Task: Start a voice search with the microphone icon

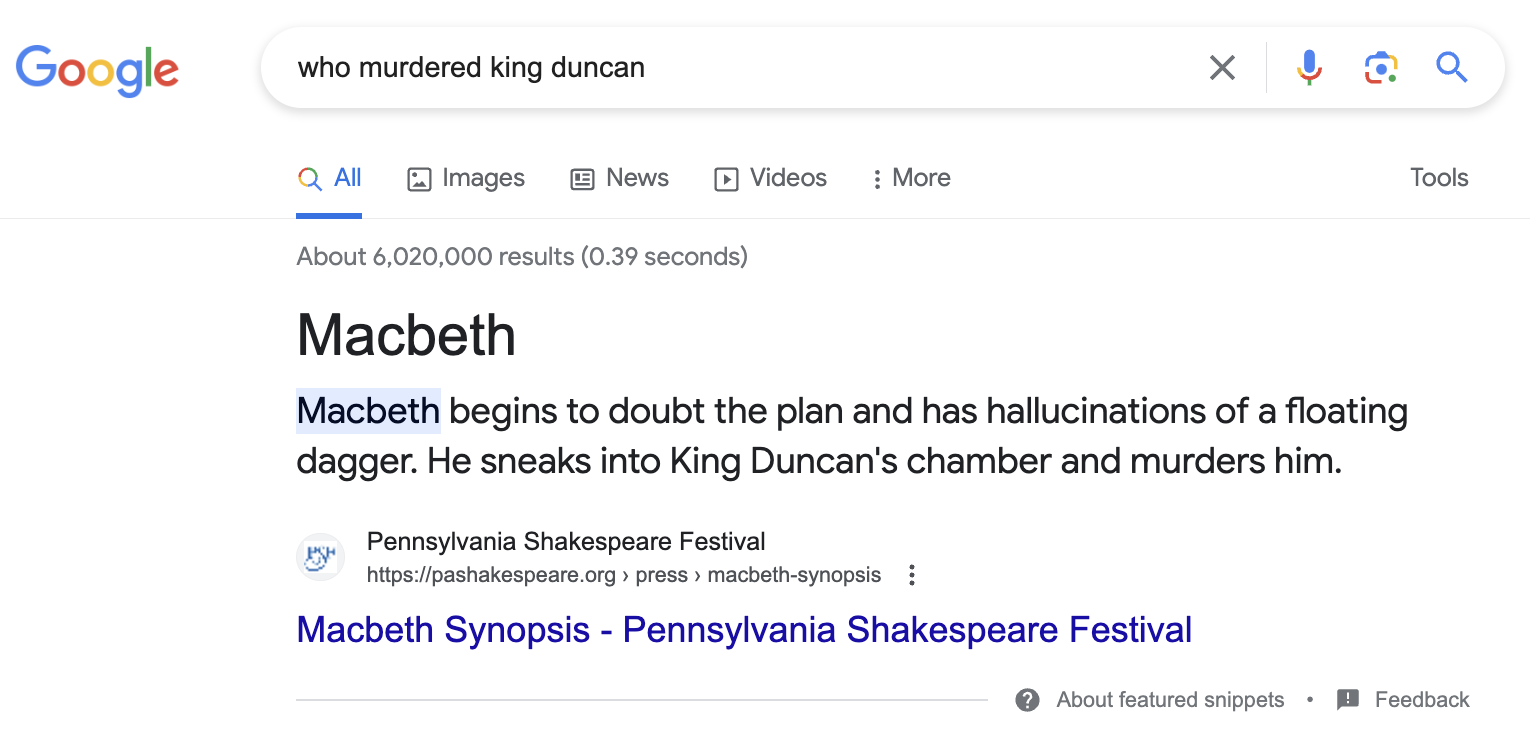Action: click(x=1308, y=67)
